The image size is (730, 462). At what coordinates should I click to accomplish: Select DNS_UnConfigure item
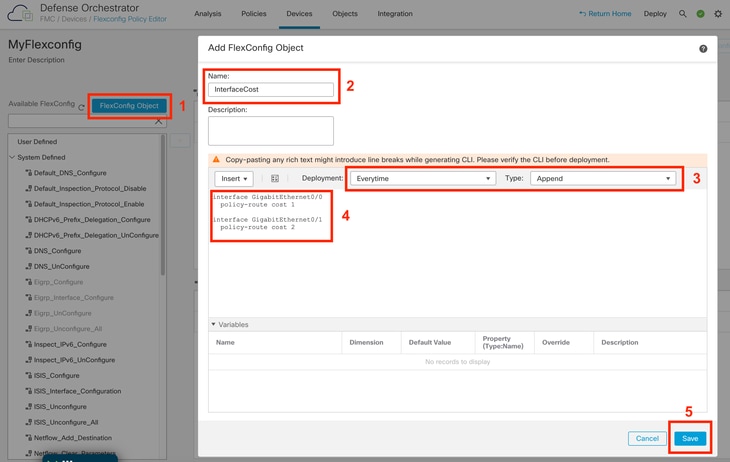pyautogui.click(x=61, y=266)
